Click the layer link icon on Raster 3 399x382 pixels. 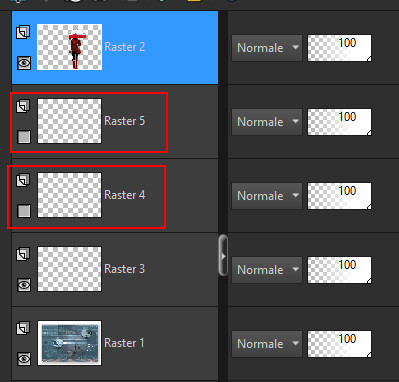pyautogui.click(x=23, y=254)
